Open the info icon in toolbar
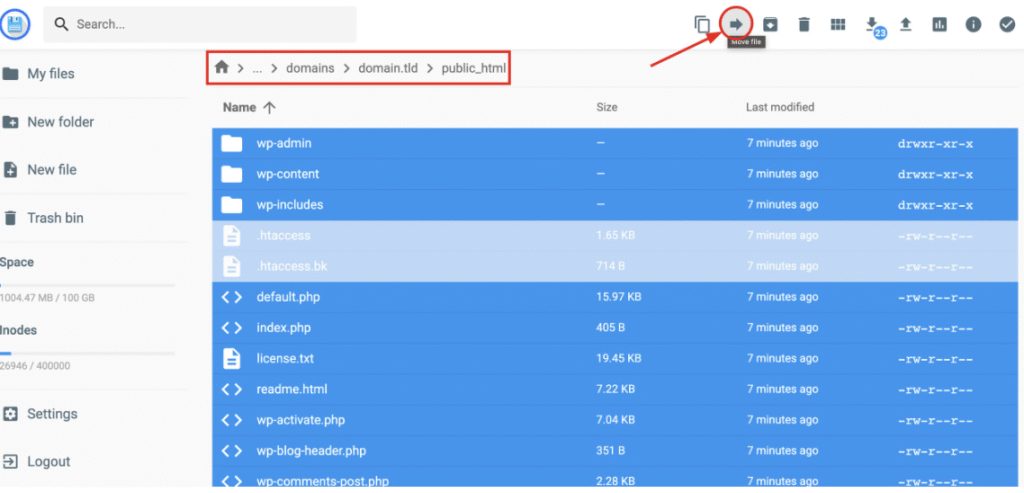Screen dimensions: 1024x493 tap(973, 24)
